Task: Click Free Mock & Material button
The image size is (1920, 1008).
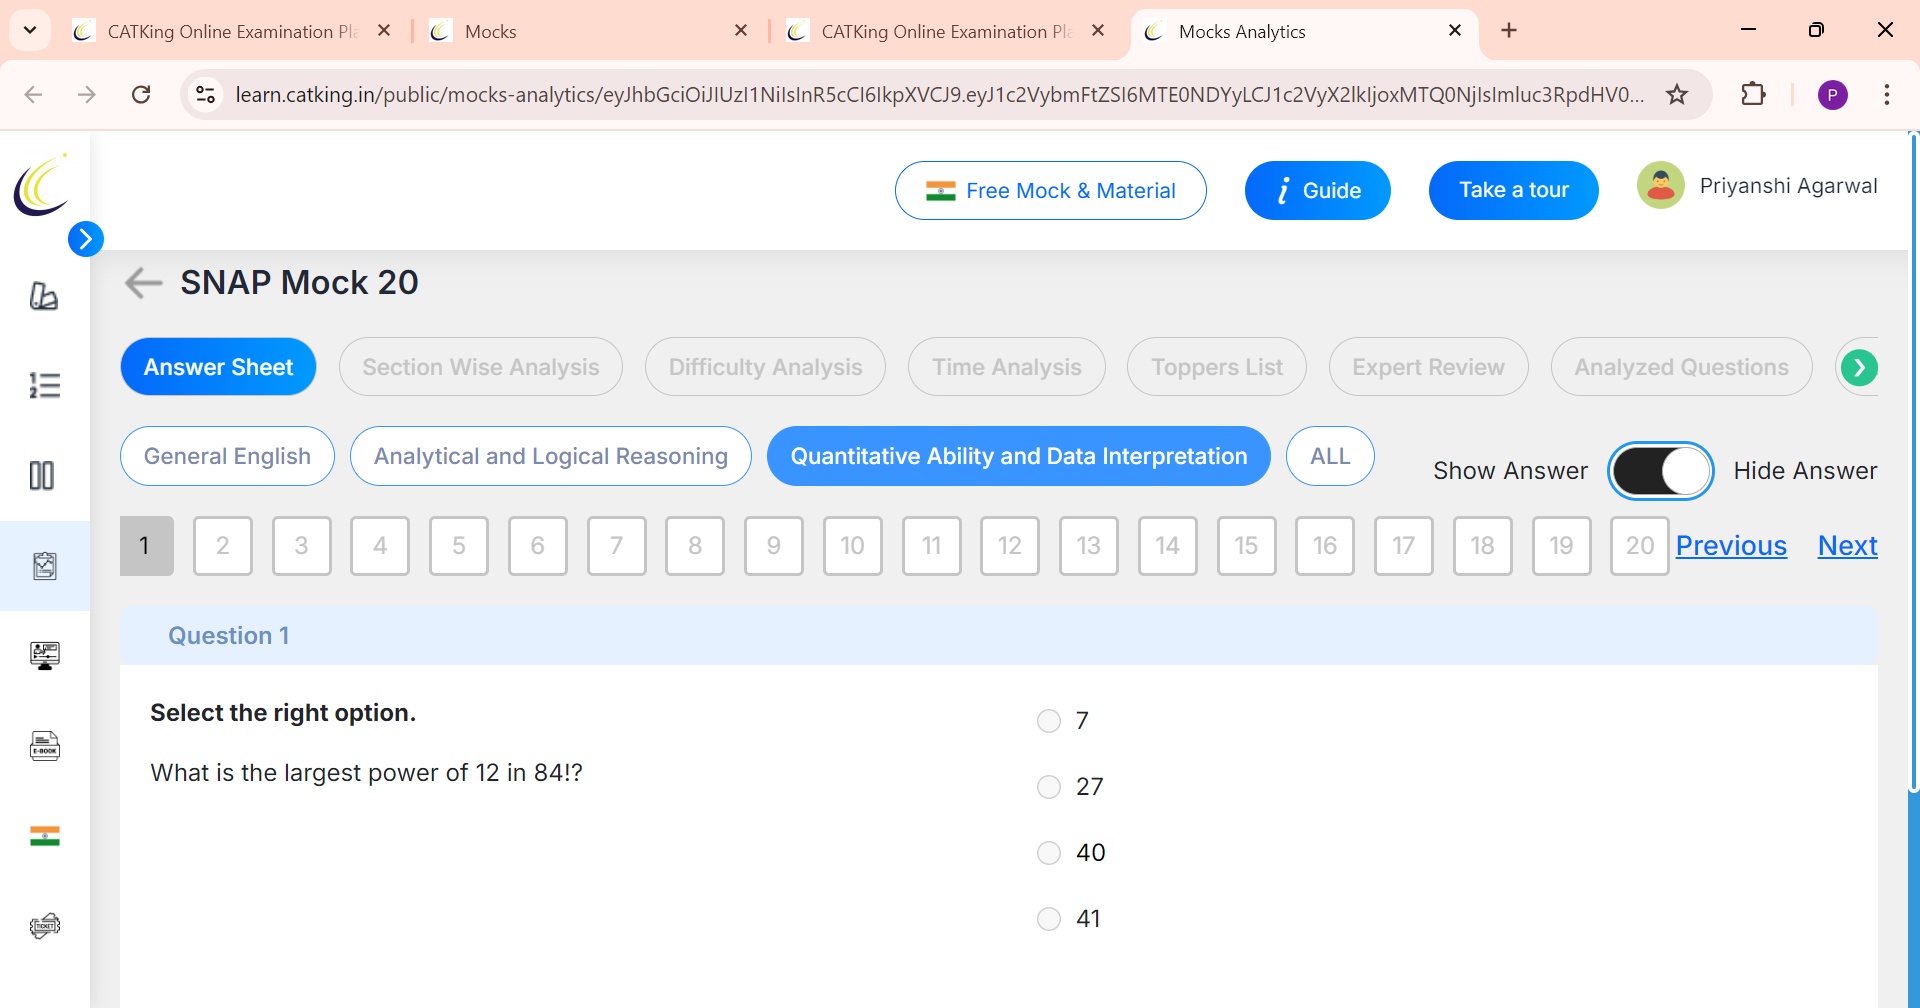Action: (x=1051, y=191)
